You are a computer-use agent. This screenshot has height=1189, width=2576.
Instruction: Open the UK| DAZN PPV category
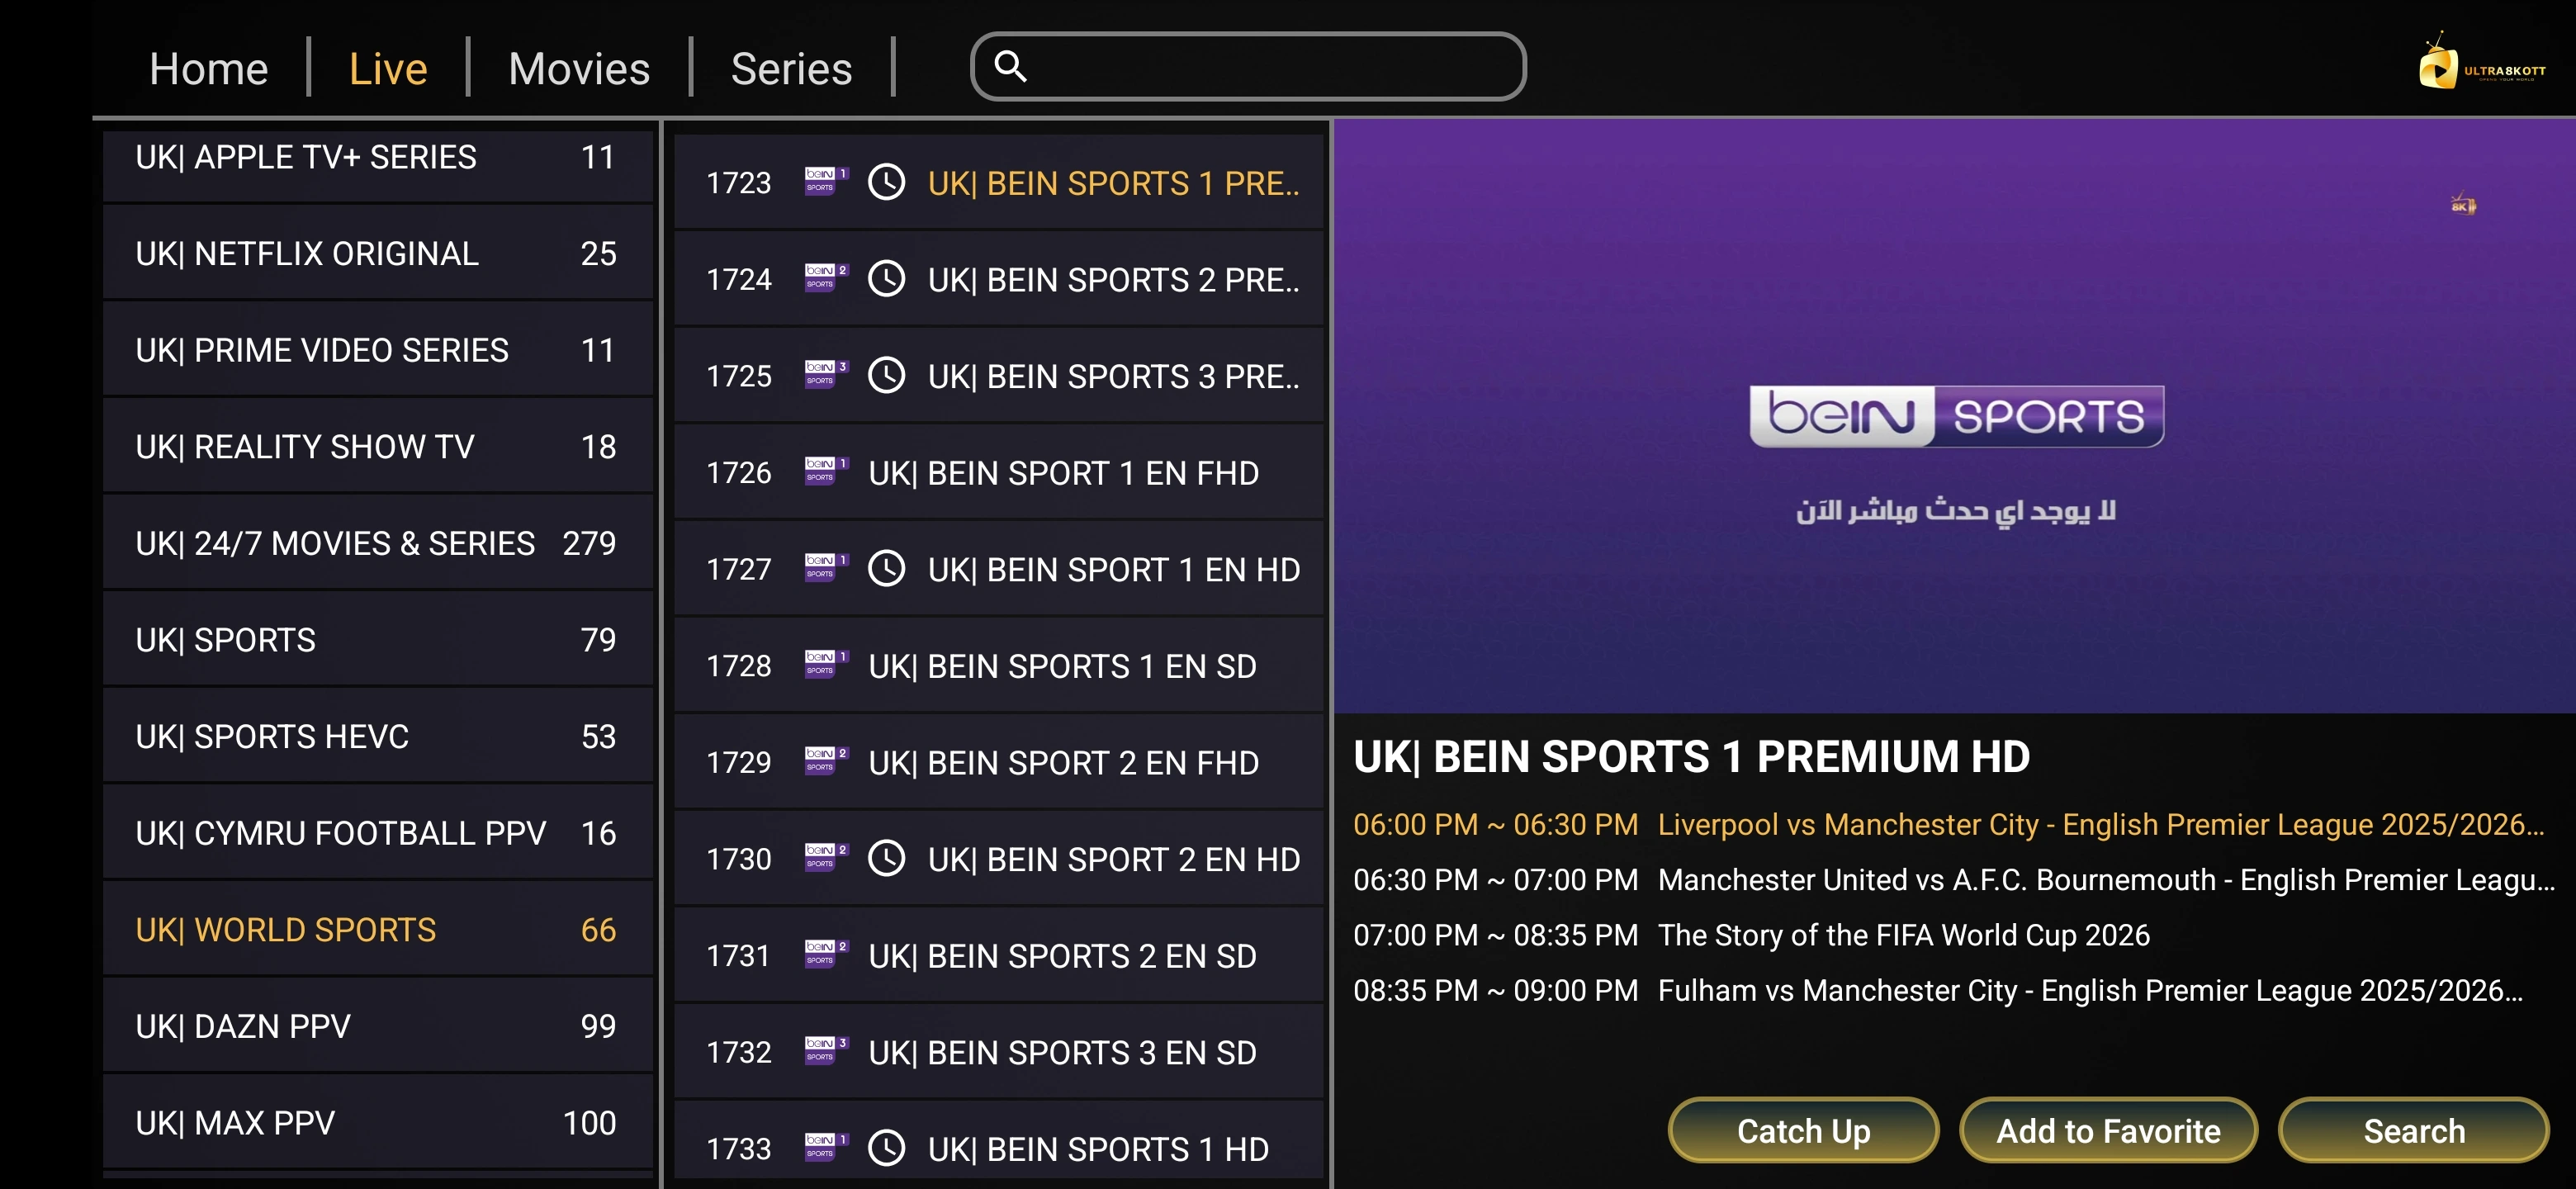click(x=378, y=1025)
